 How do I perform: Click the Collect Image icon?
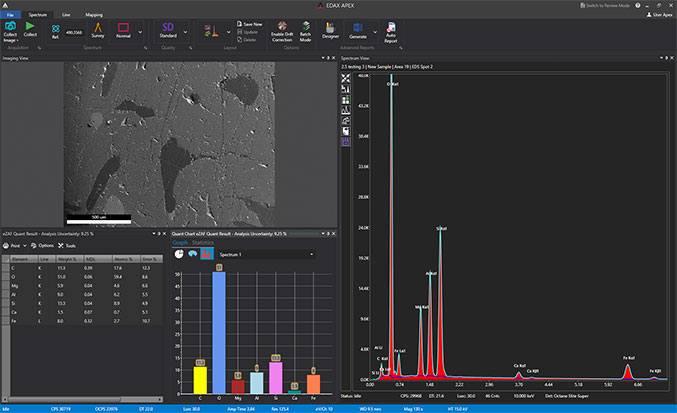[10, 31]
